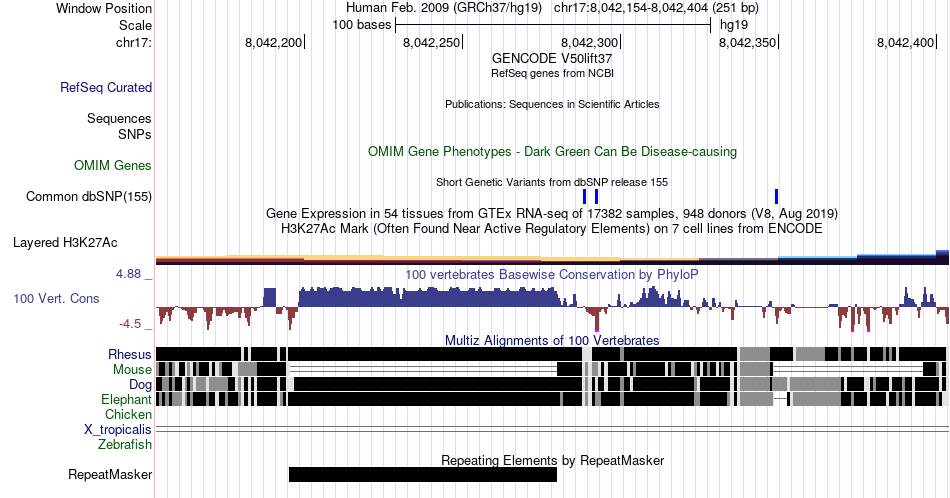Click the black RepeatMasker element block
950x498 pixels.
click(x=423, y=474)
